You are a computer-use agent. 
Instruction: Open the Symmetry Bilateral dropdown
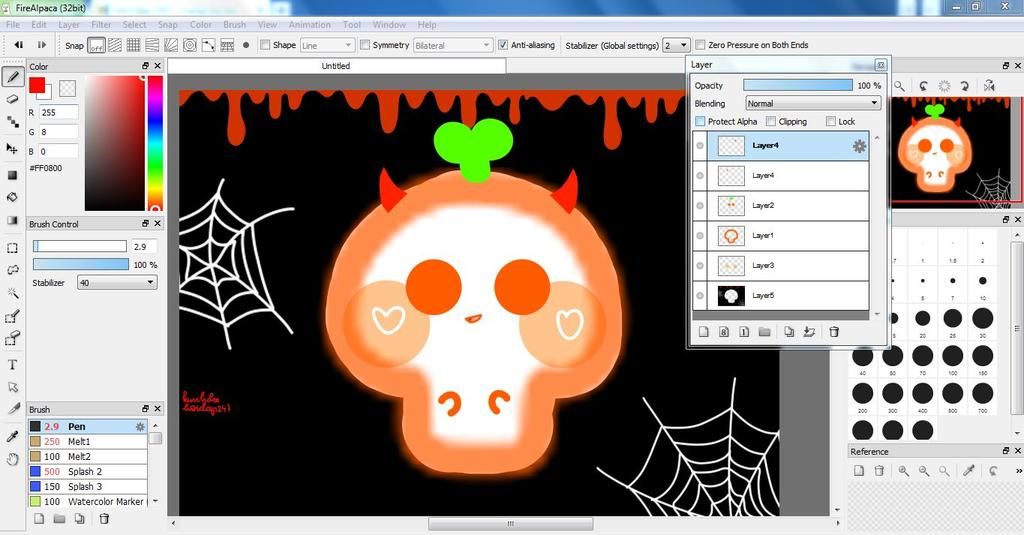tap(453, 45)
